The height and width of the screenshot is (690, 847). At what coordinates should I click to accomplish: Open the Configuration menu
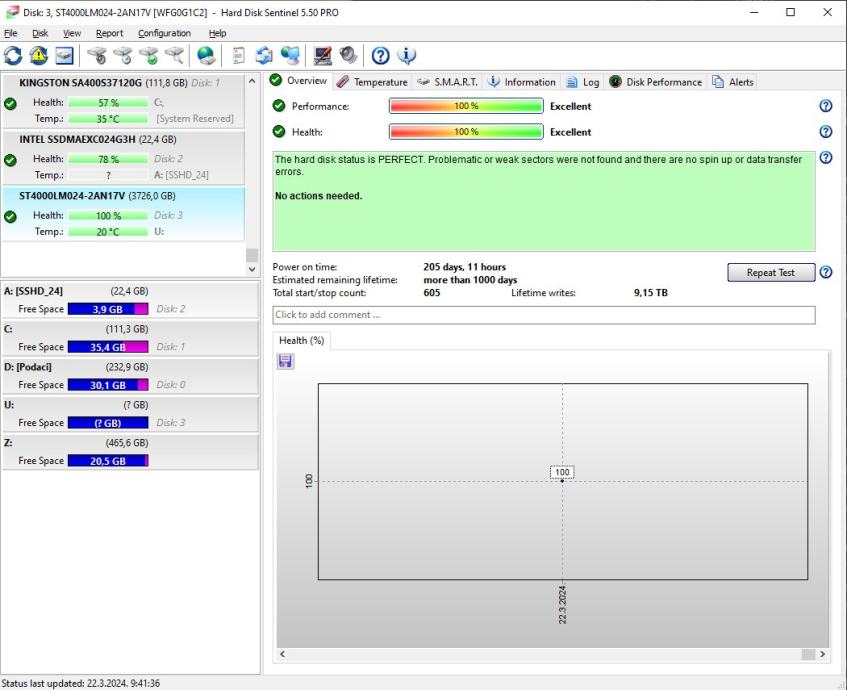tap(164, 33)
